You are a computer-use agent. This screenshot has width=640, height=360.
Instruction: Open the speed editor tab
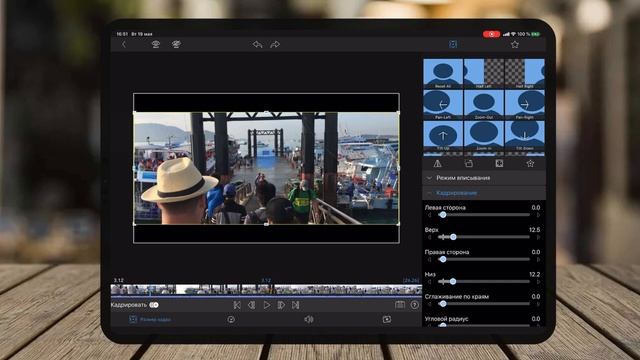pos(231,320)
